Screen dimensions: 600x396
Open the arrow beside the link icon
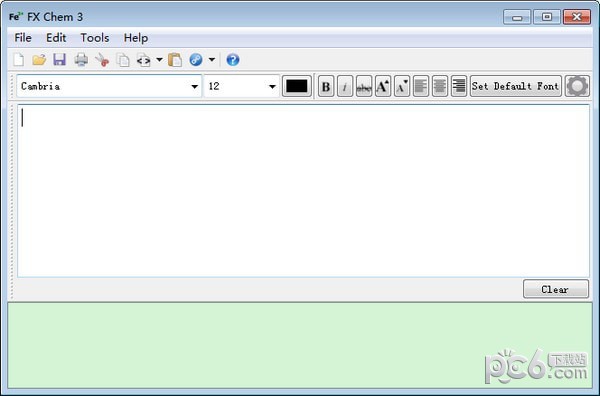click(212, 60)
